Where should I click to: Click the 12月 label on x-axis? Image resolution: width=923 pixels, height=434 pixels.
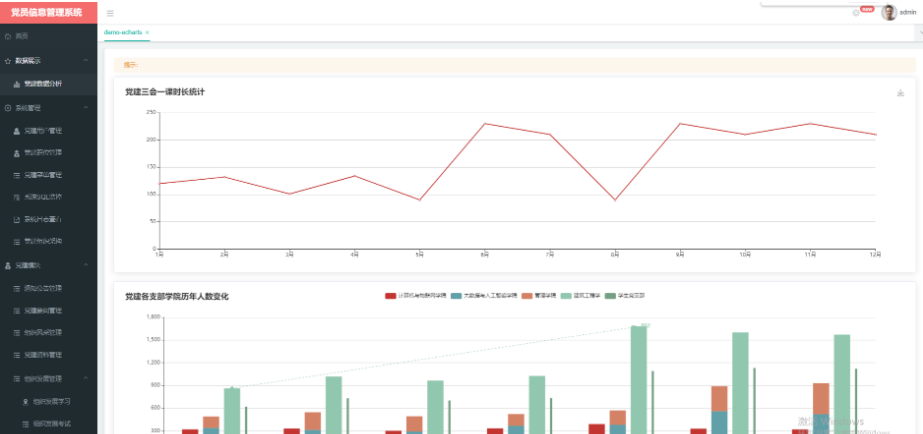point(875,254)
